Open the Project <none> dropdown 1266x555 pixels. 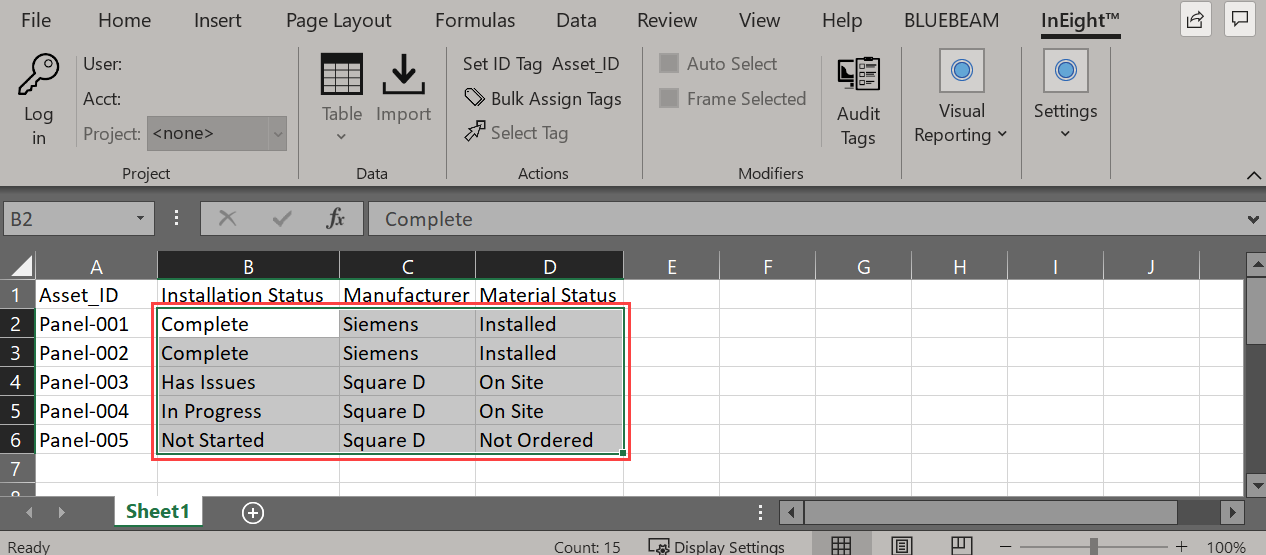217,133
